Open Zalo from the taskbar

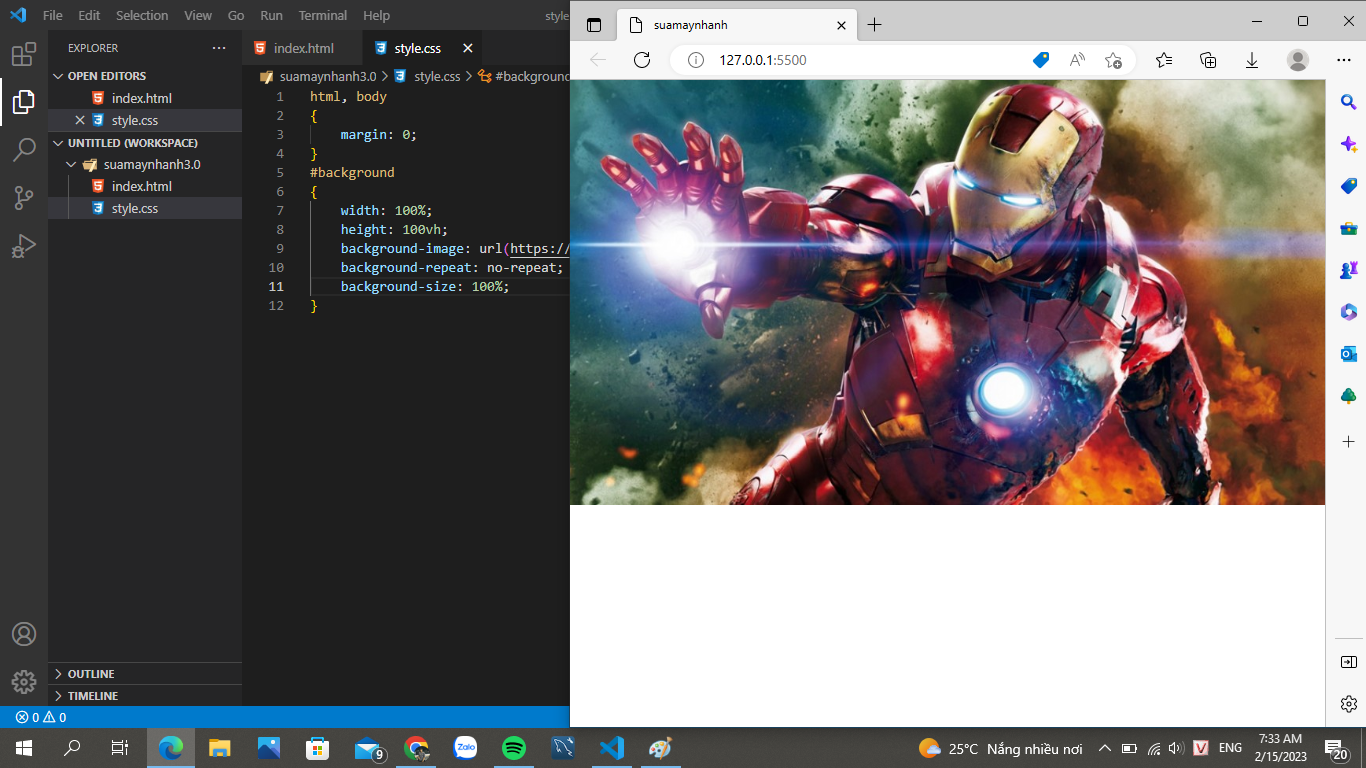[x=466, y=748]
